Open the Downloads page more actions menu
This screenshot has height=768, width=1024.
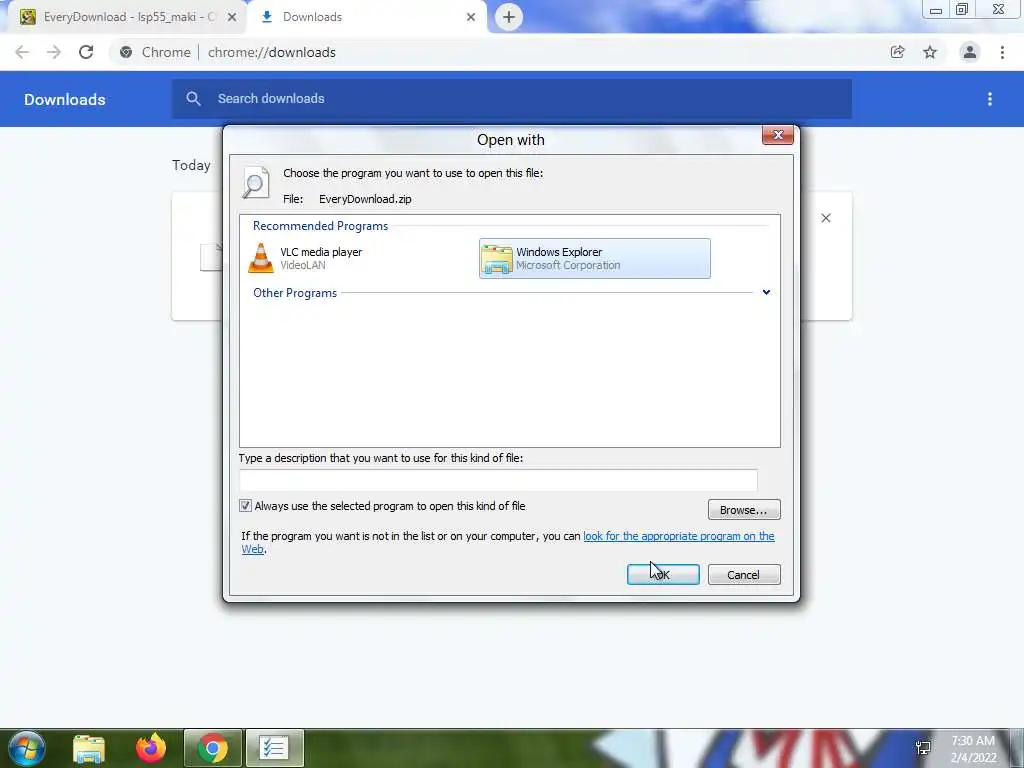(x=990, y=99)
